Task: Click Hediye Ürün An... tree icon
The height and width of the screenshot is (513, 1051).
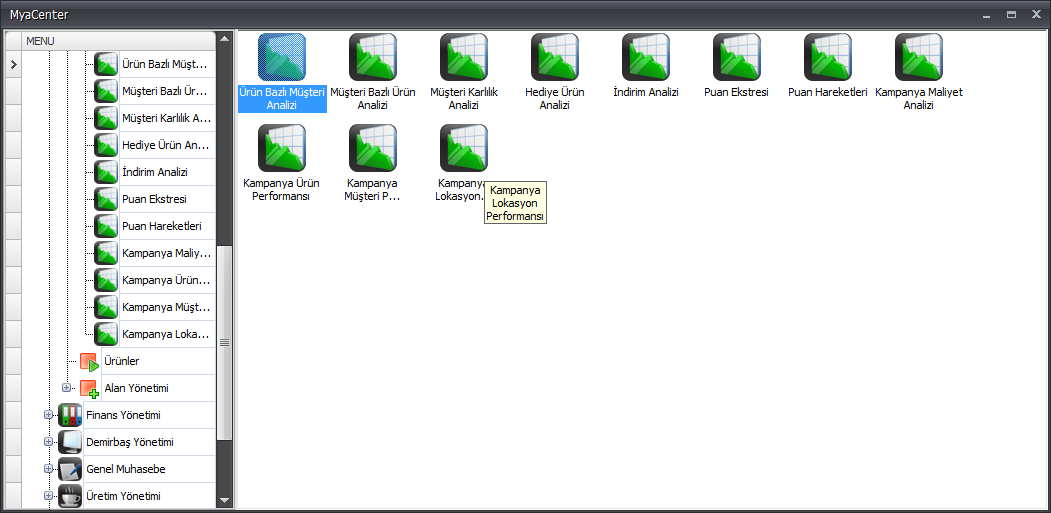Action: click(x=106, y=145)
